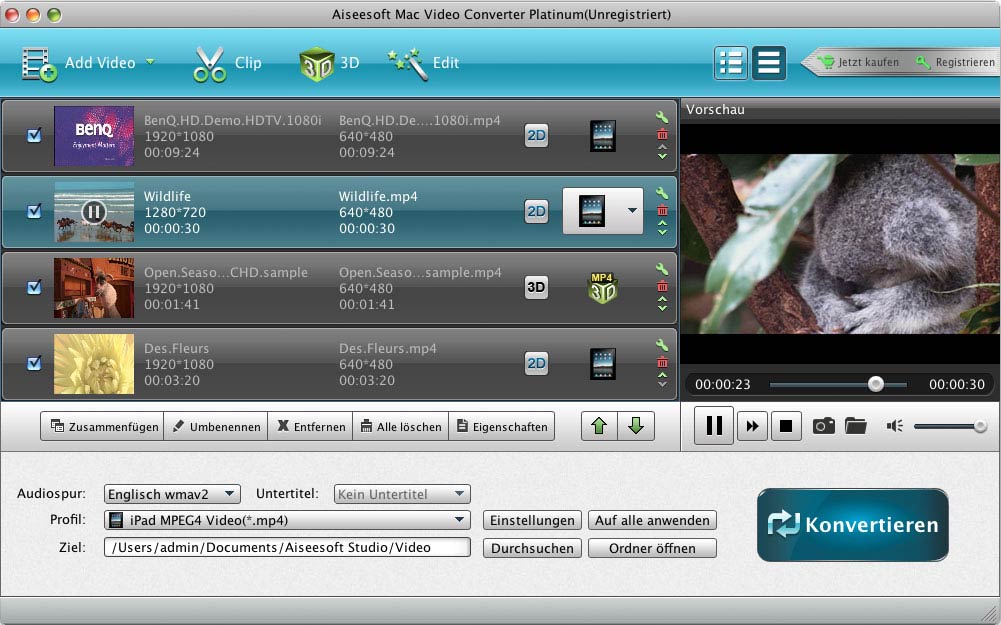Open settings wrench for Des.Fleurs row

tap(662, 345)
